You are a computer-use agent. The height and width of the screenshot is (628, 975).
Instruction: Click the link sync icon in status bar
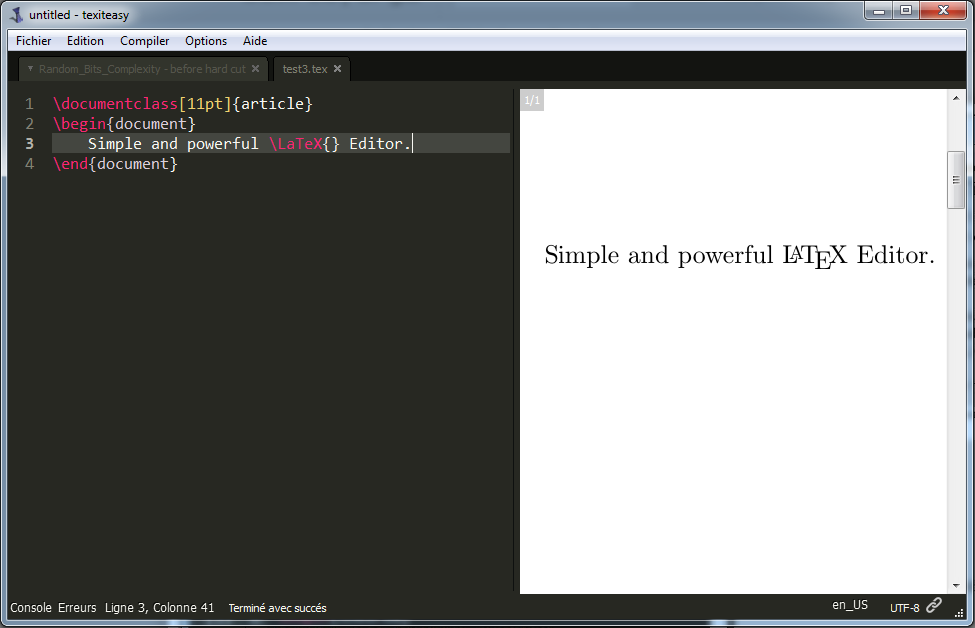tap(934, 606)
